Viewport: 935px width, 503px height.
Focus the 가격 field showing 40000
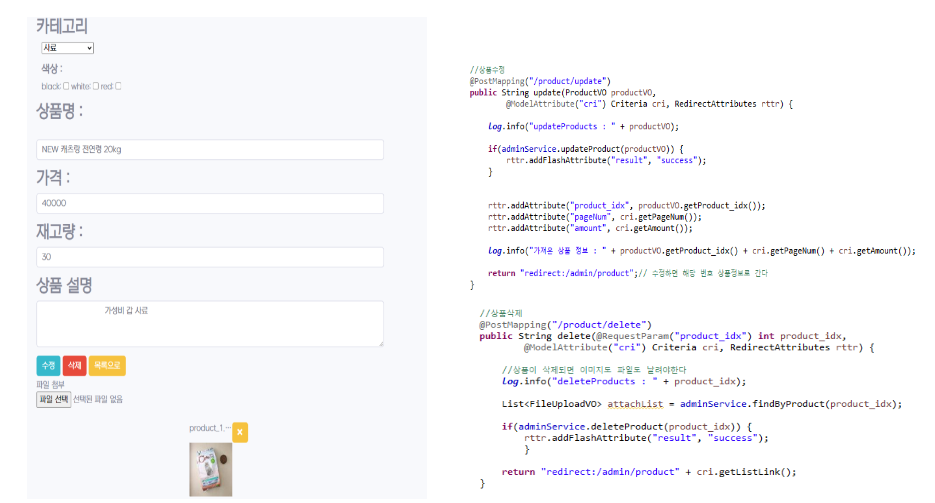[210, 203]
